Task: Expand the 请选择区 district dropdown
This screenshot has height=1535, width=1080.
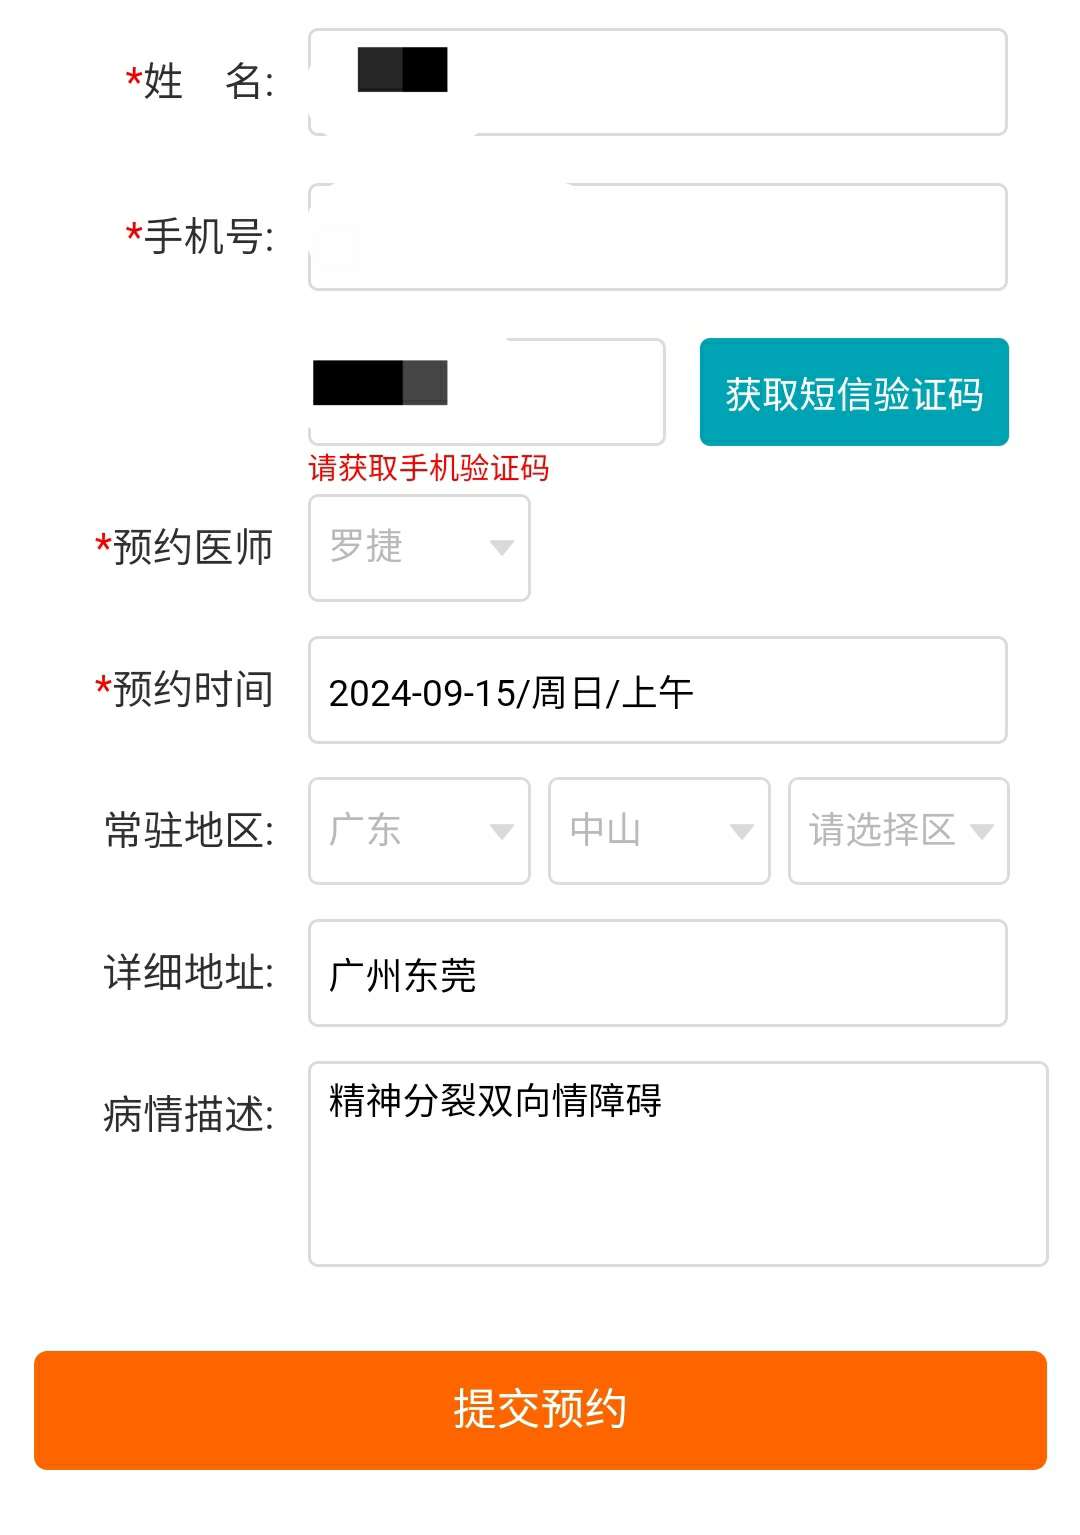Action: (898, 831)
